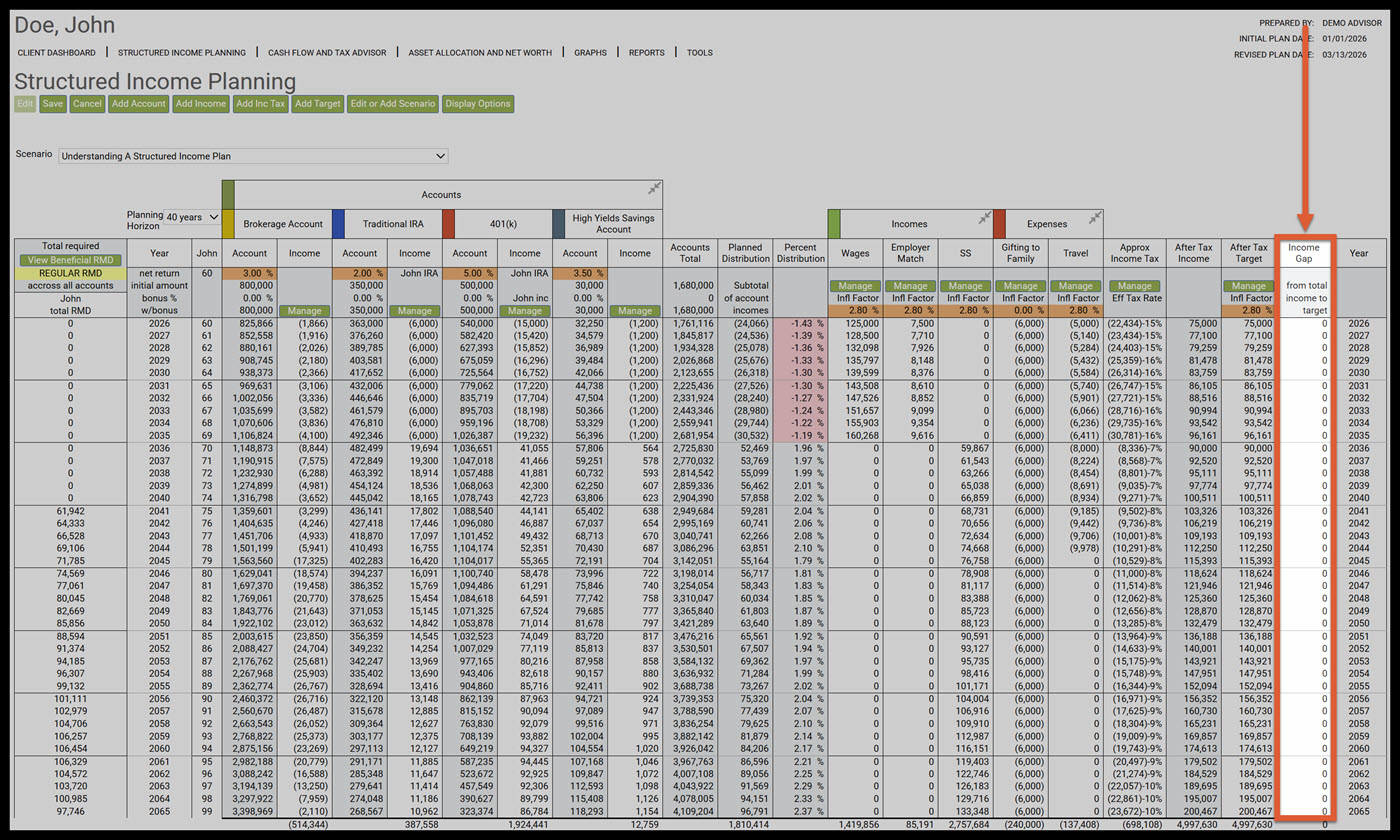This screenshot has height=840, width=1400.
Task: Edit Traditional IRA 2.00 % net return
Action: [x=360, y=273]
